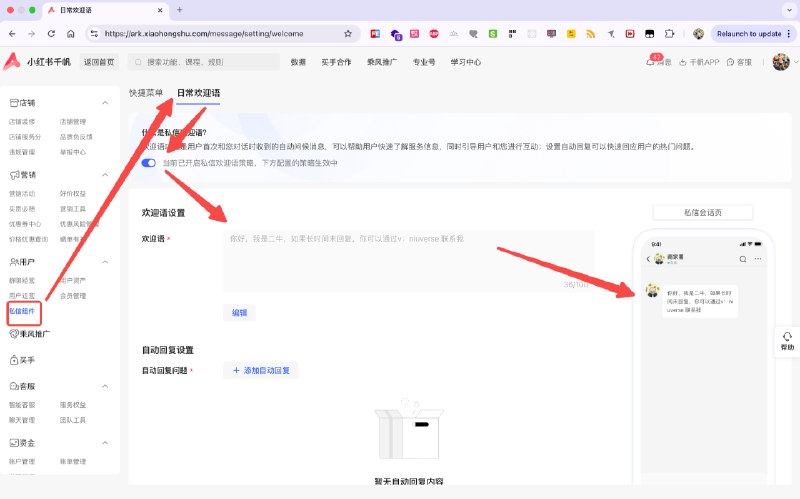Open site information icon in address bar
Screen dimensions: 800x499
click(94, 34)
